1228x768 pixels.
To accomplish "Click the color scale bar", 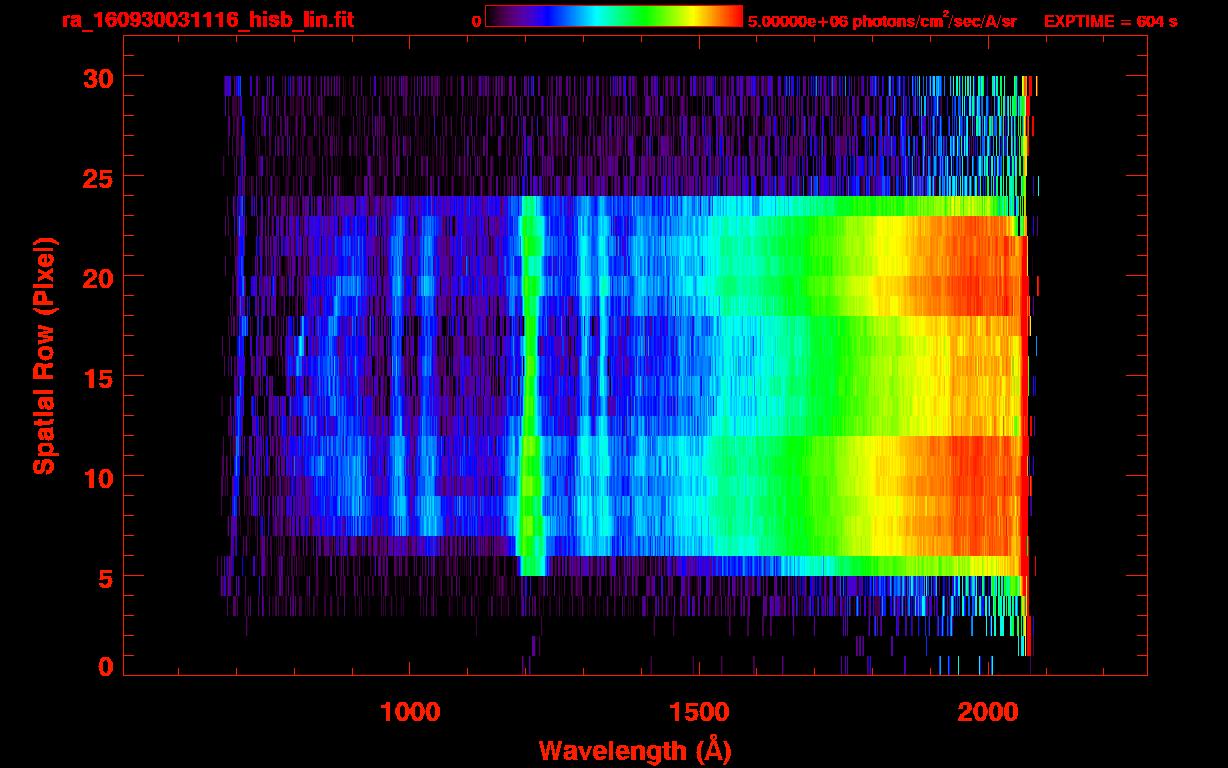I will [614, 17].
